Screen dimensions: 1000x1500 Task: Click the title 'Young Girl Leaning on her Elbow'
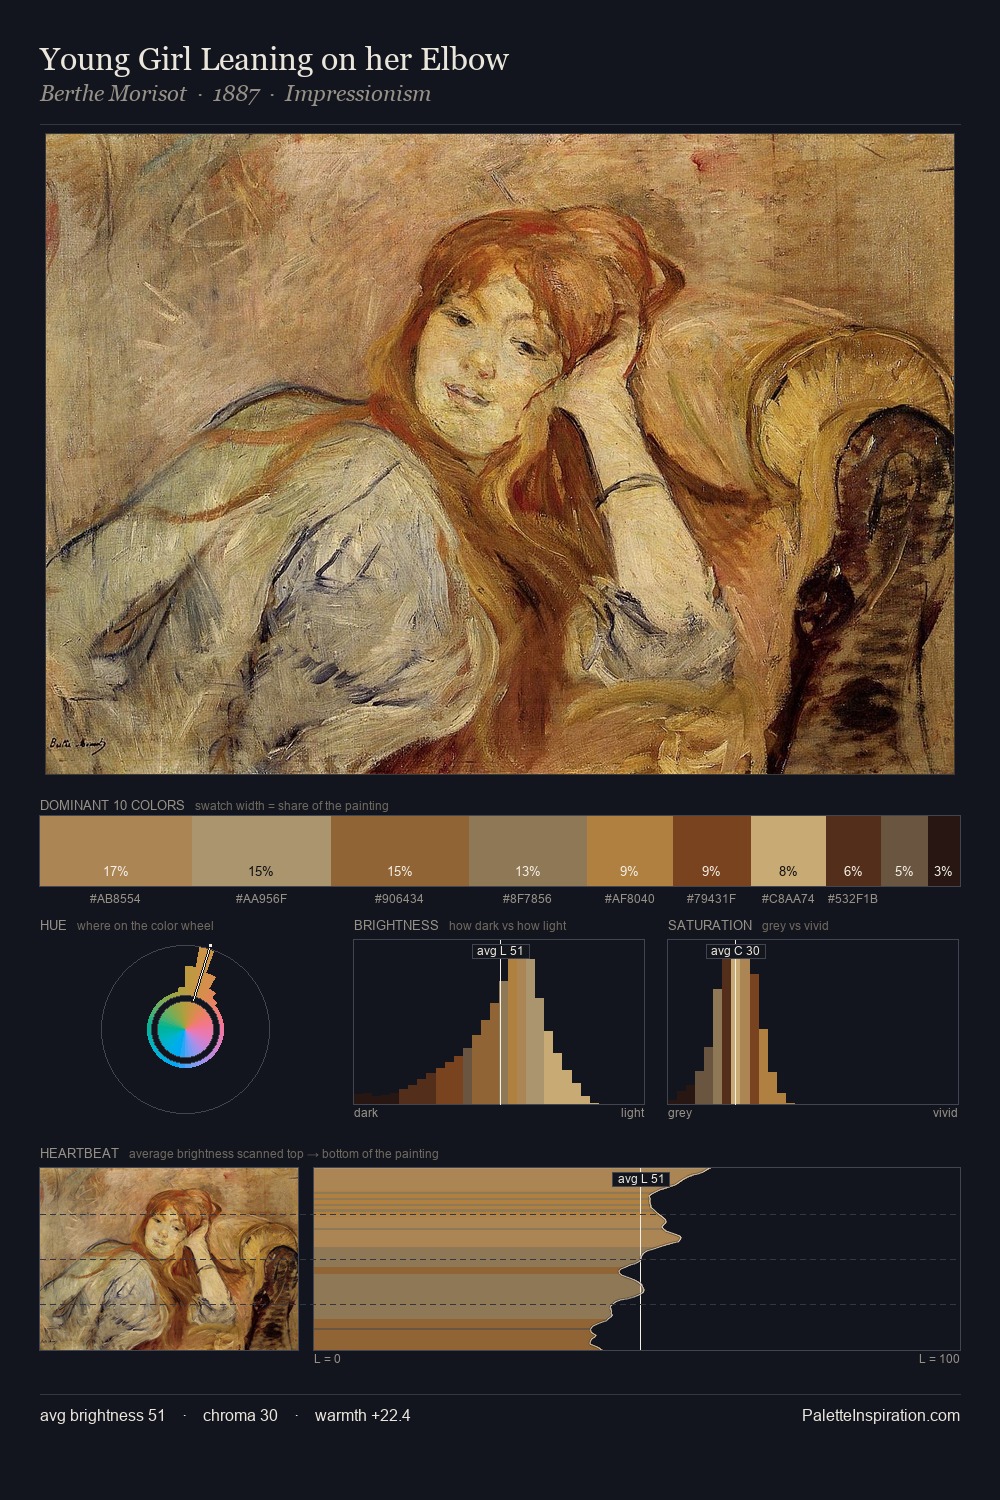pos(274,59)
